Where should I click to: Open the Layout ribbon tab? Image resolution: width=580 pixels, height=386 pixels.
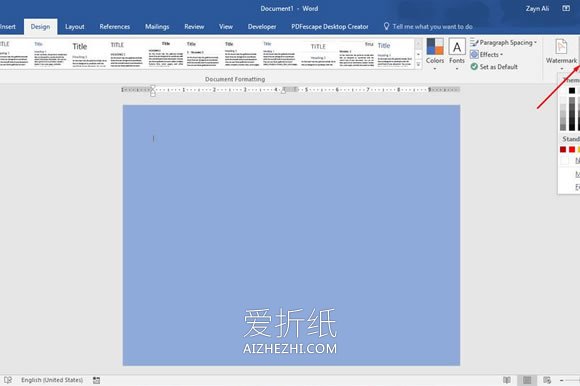click(x=75, y=27)
